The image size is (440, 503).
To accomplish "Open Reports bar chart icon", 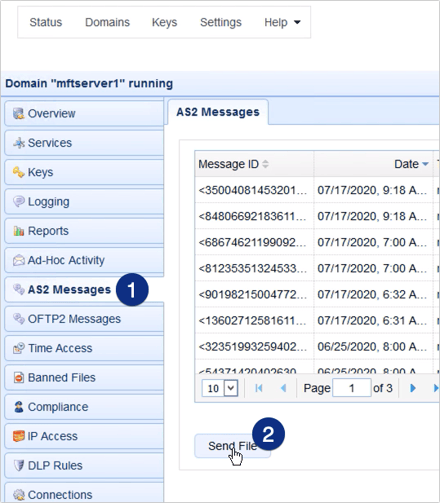I will click(x=19, y=231).
